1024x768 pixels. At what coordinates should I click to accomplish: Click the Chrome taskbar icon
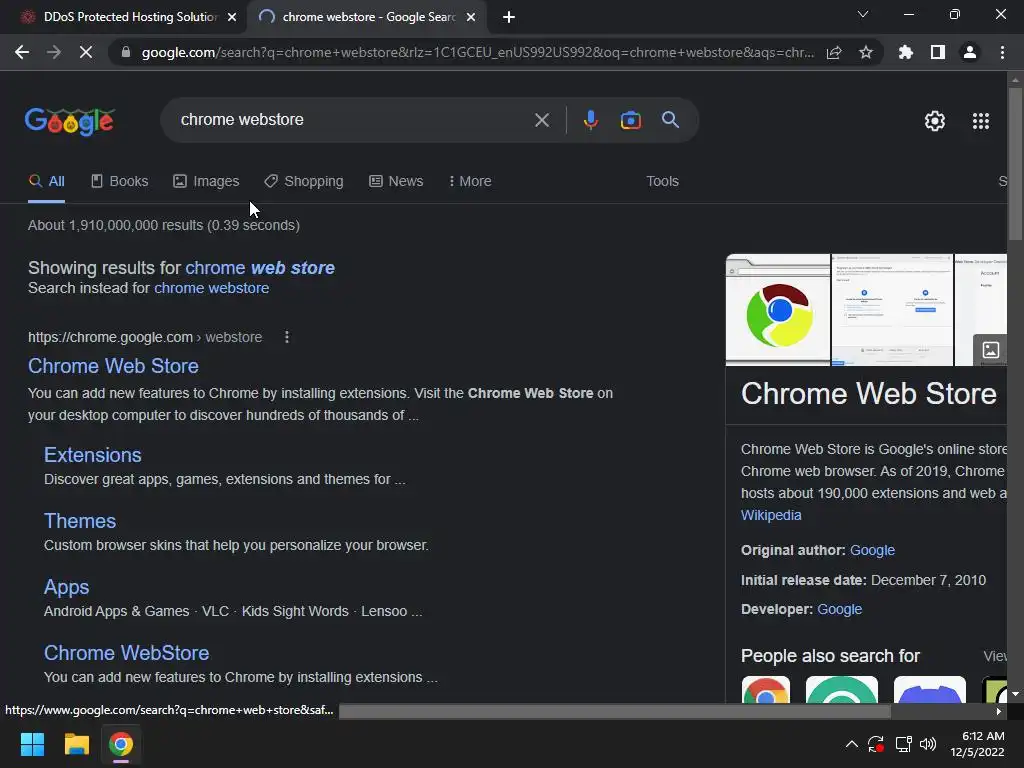(x=121, y=744)
